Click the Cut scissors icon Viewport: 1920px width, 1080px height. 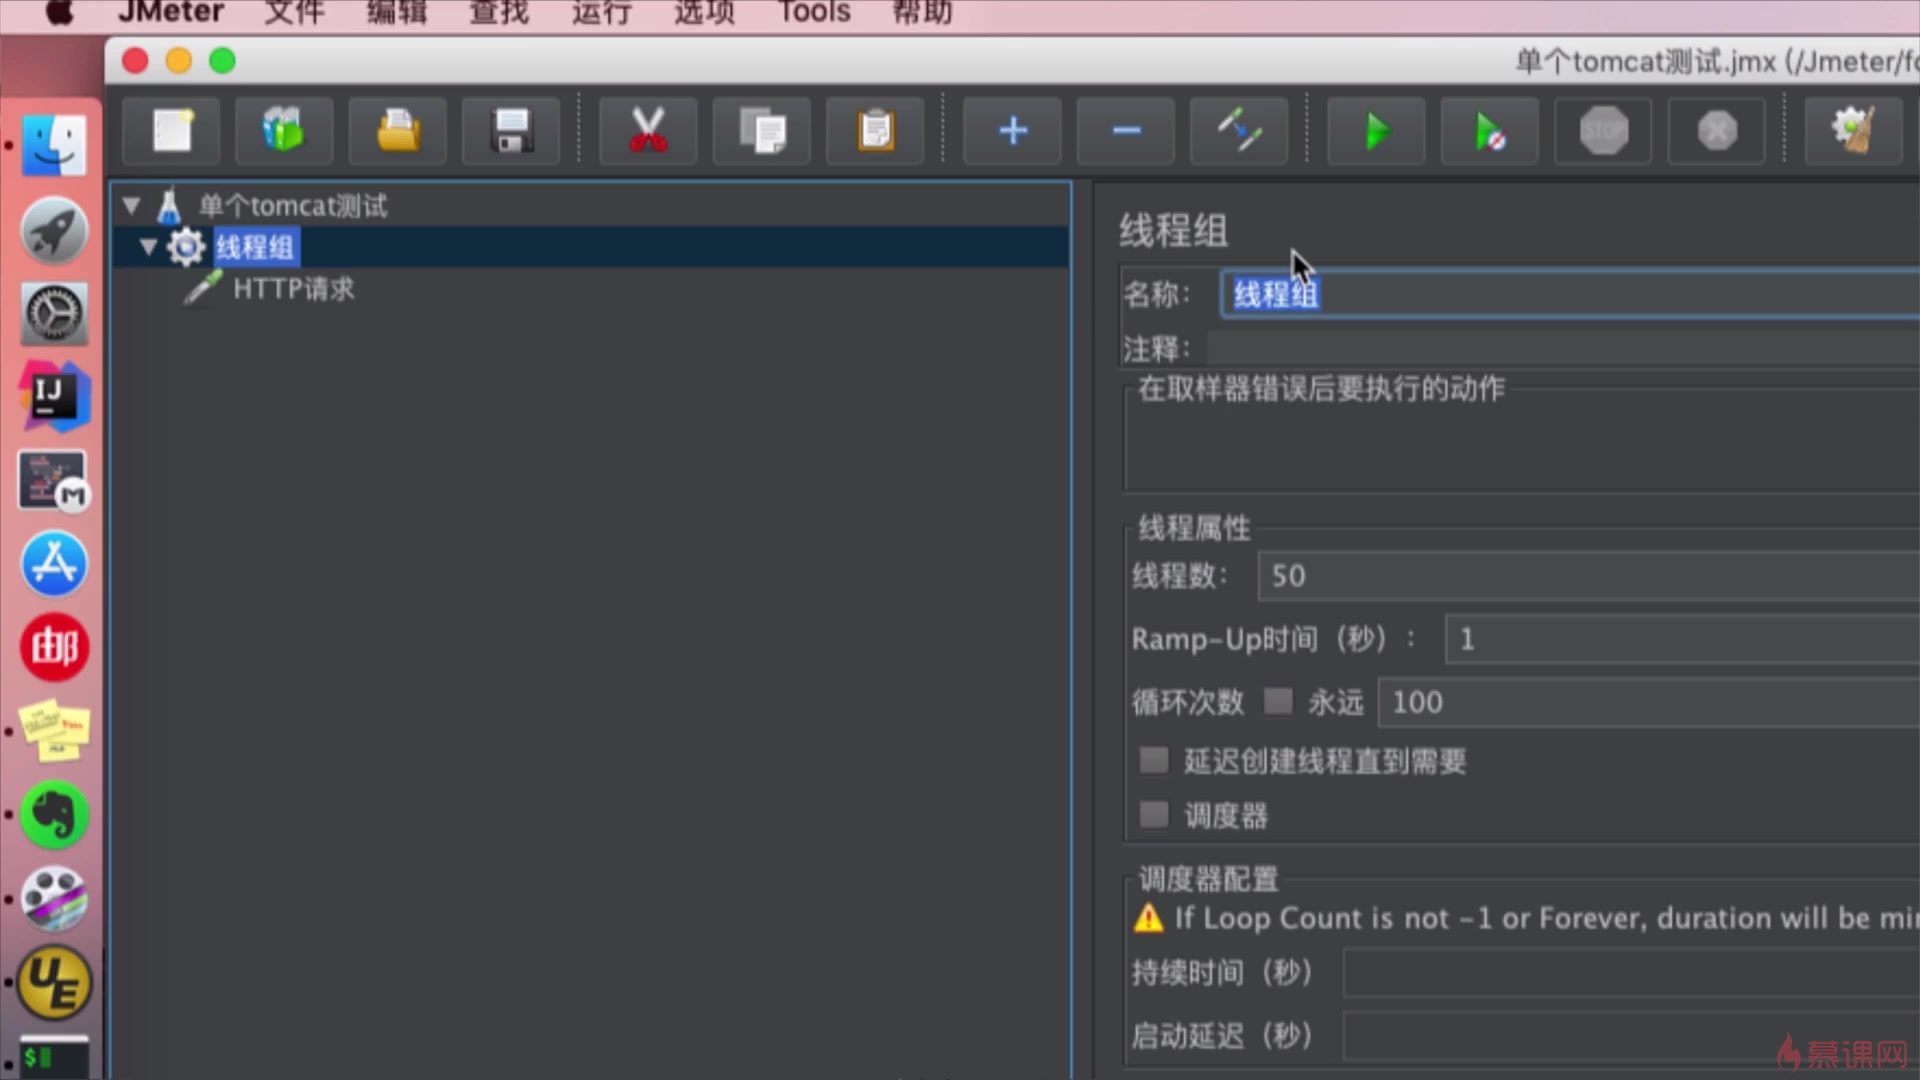(x=648, y=131)
